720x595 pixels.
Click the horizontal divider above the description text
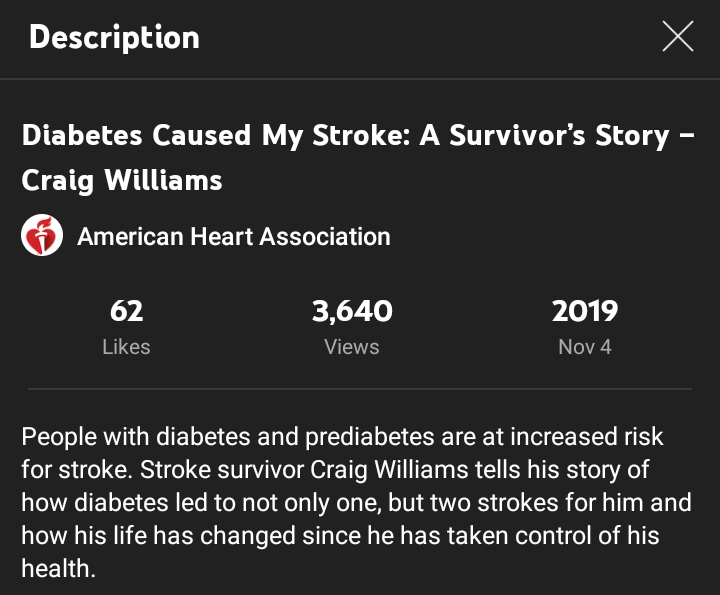360,389
